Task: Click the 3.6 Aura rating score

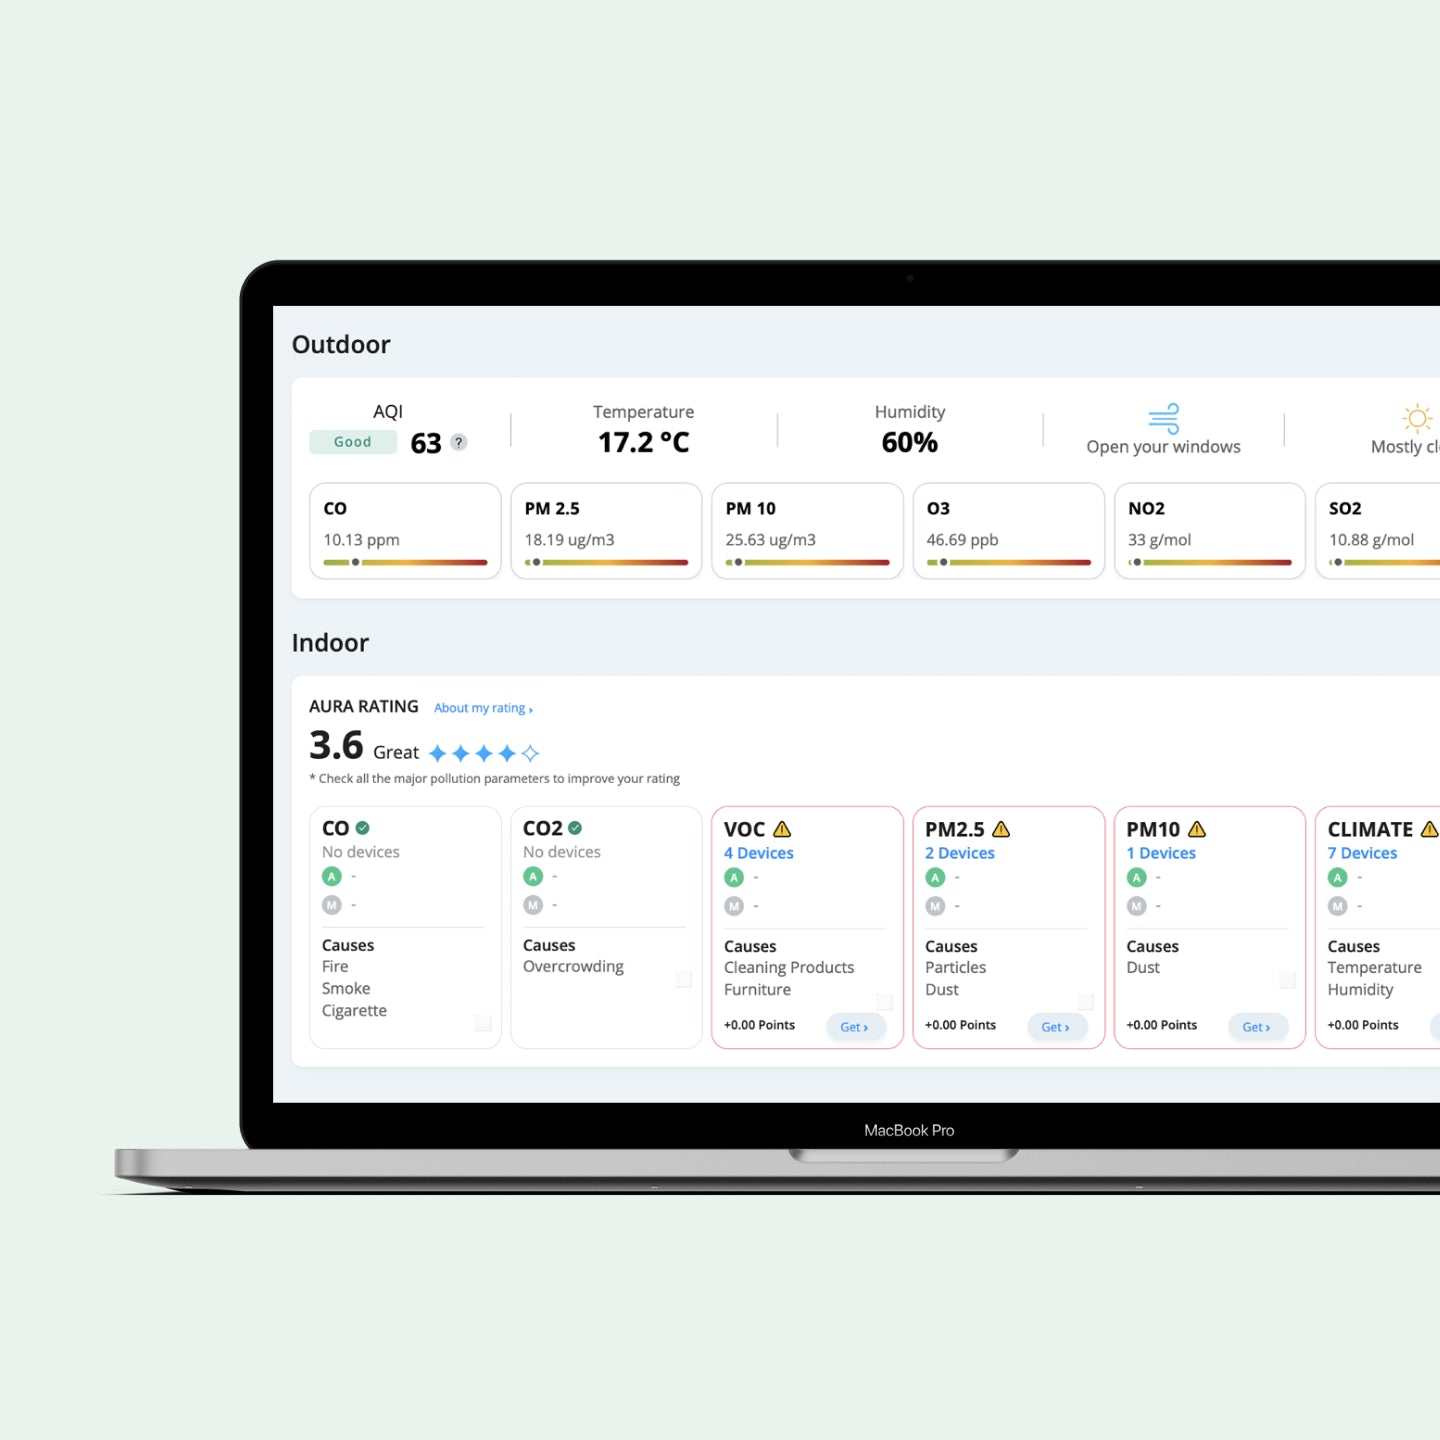Action: point(336,745)
